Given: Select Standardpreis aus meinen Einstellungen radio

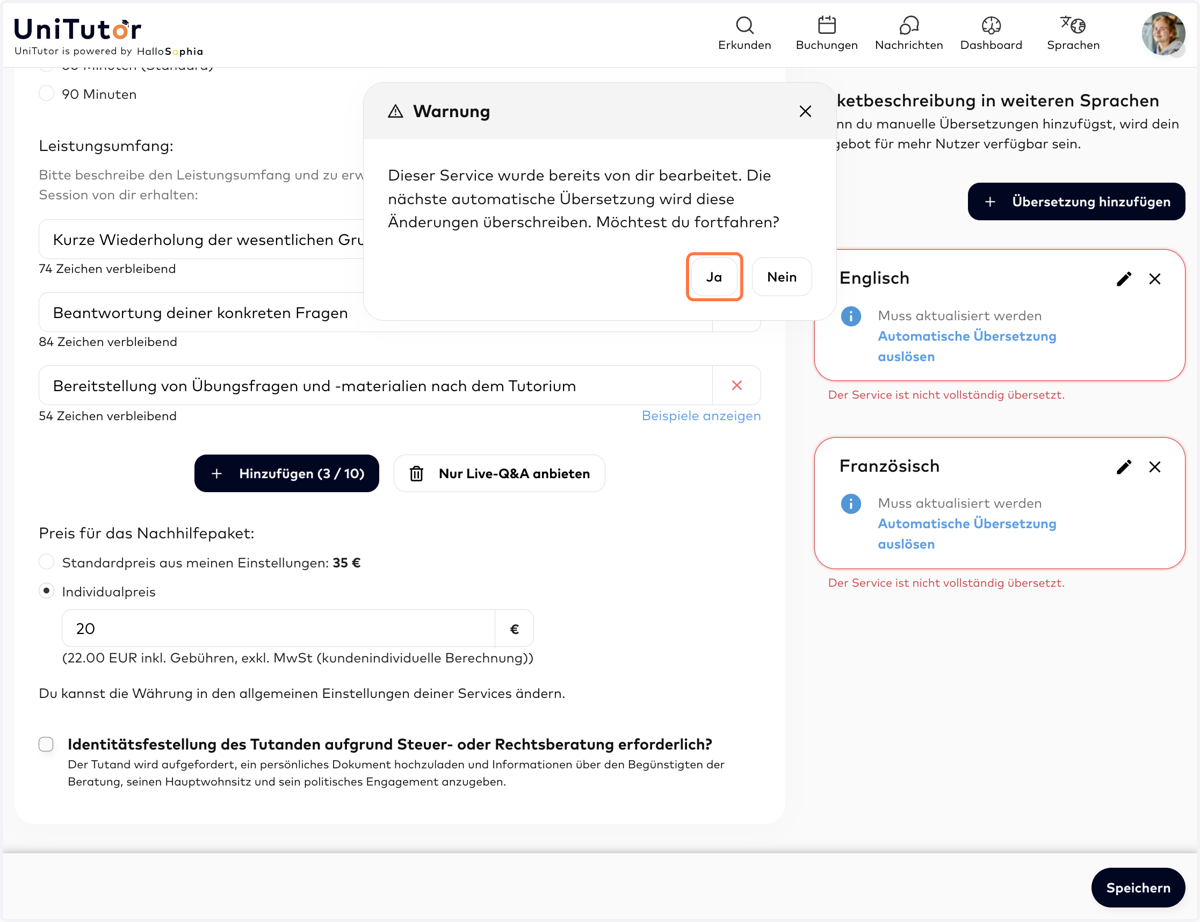Looking at the screenshot, I should click(47, 562).
